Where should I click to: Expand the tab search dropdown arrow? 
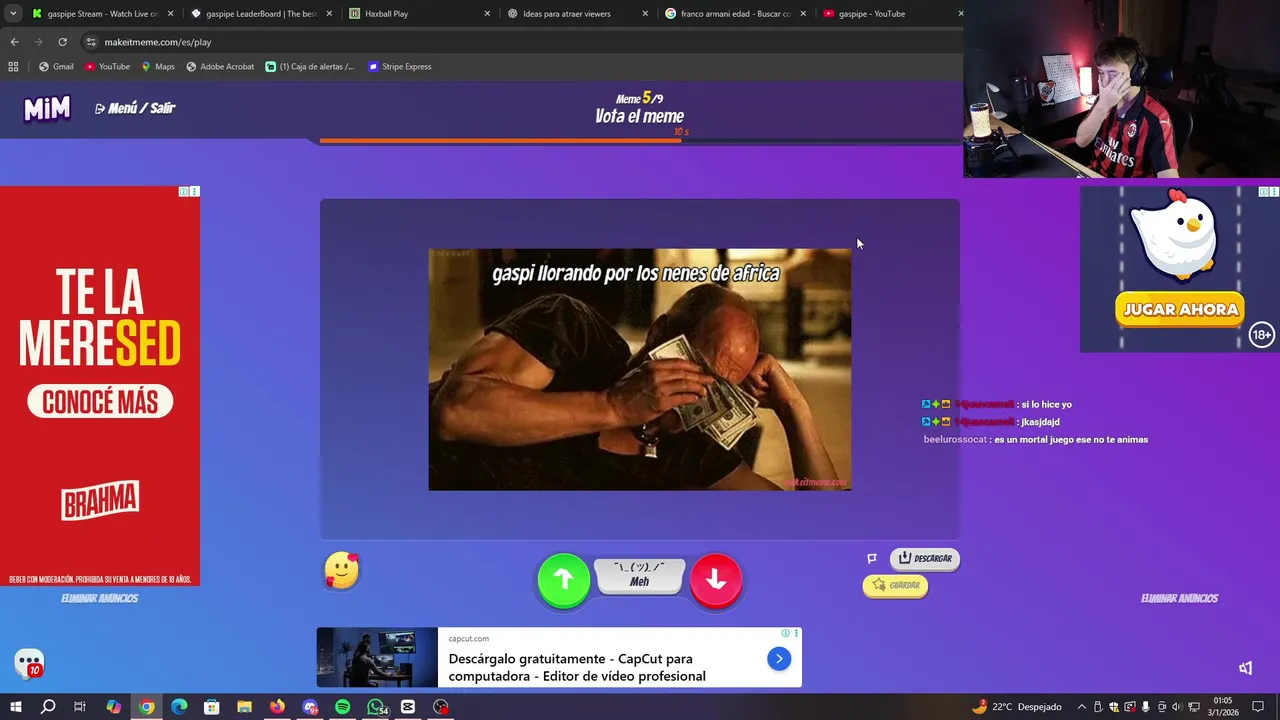[13, 14]
